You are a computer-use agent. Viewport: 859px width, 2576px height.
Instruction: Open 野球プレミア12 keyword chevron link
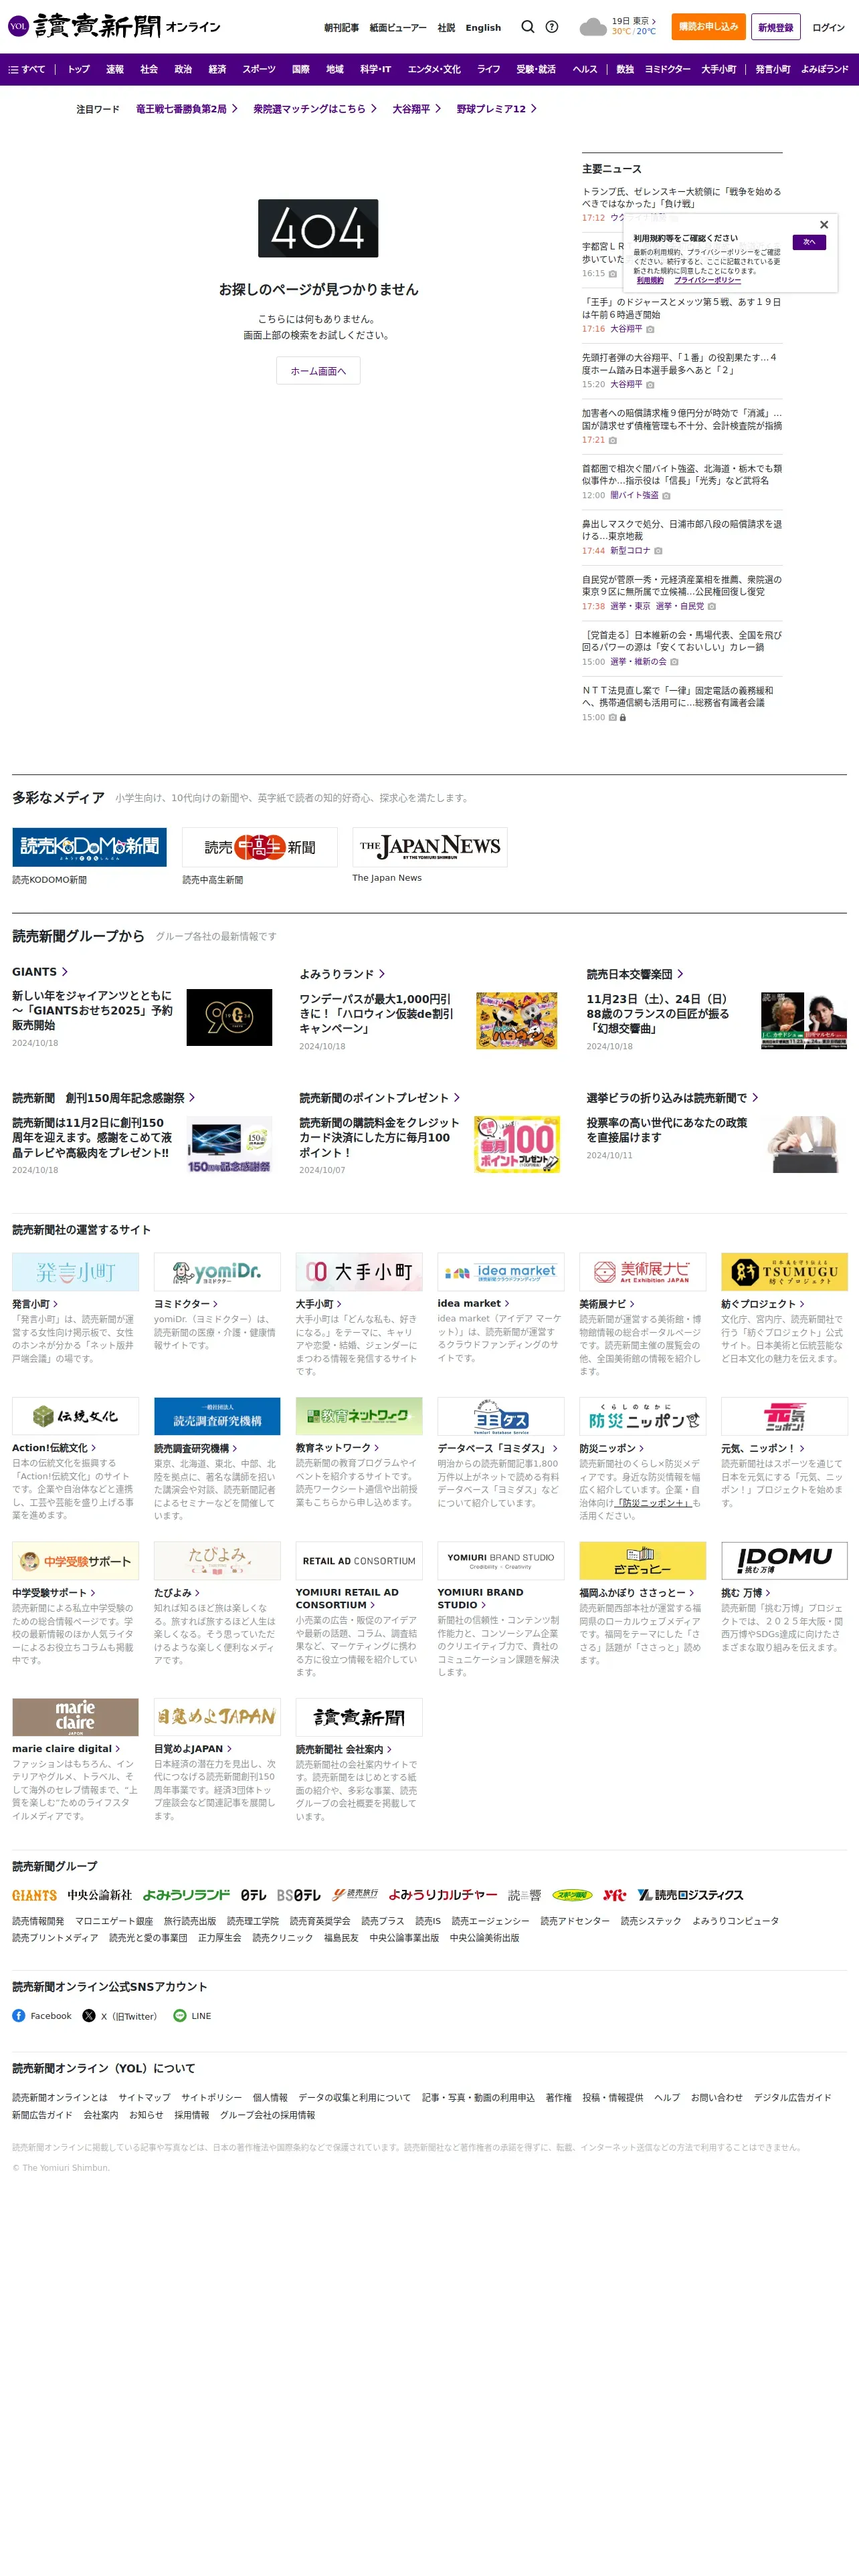497,109
